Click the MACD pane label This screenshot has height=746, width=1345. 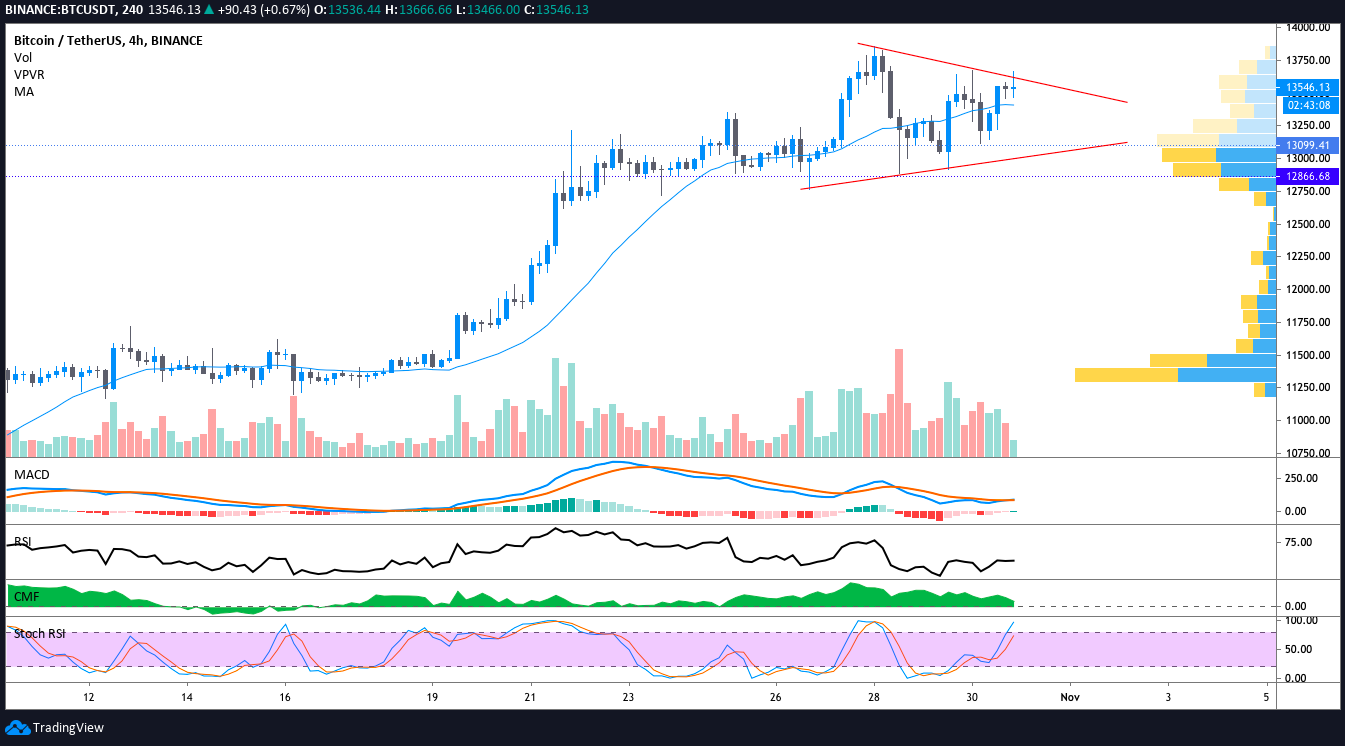[31, 474]
